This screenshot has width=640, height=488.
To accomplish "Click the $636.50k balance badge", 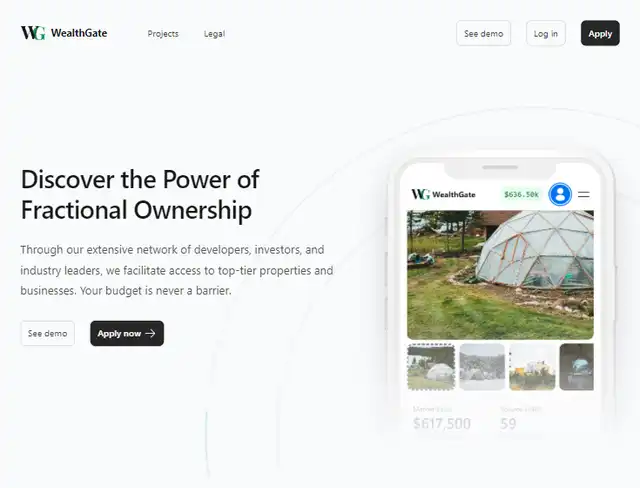I will tap(521, 194).
